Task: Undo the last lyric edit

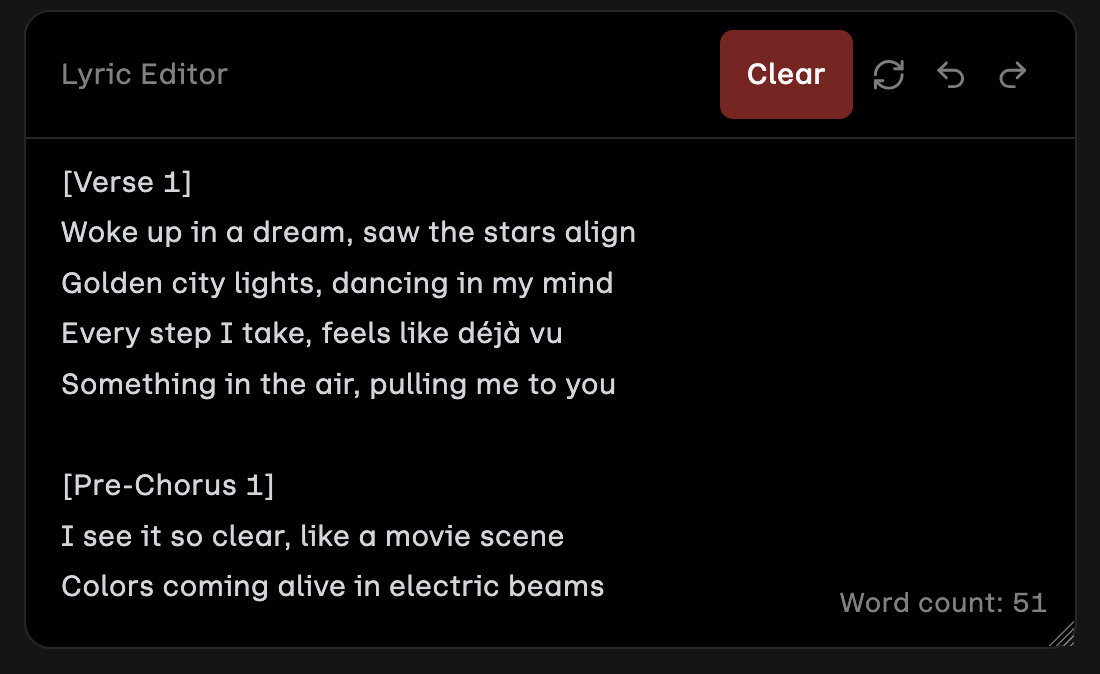Action: pos(951,75)
